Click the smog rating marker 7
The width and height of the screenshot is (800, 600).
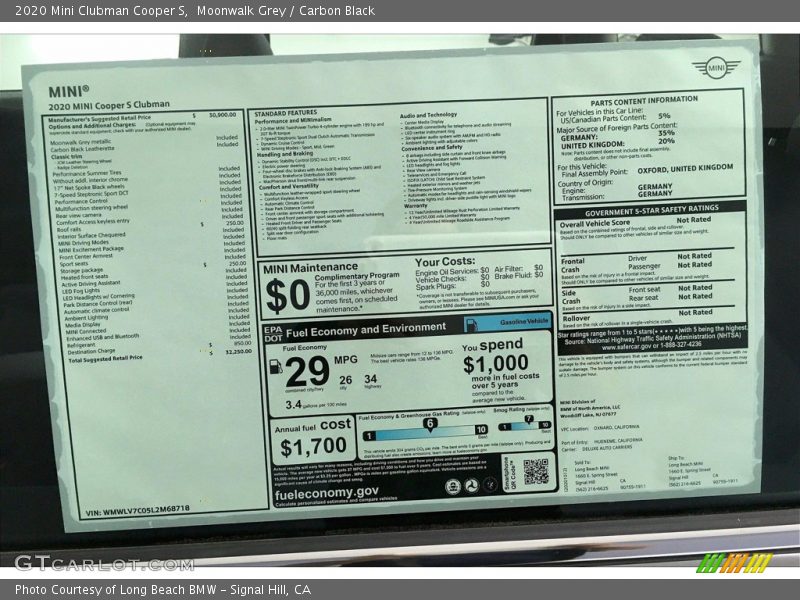(x=529, y=419)
